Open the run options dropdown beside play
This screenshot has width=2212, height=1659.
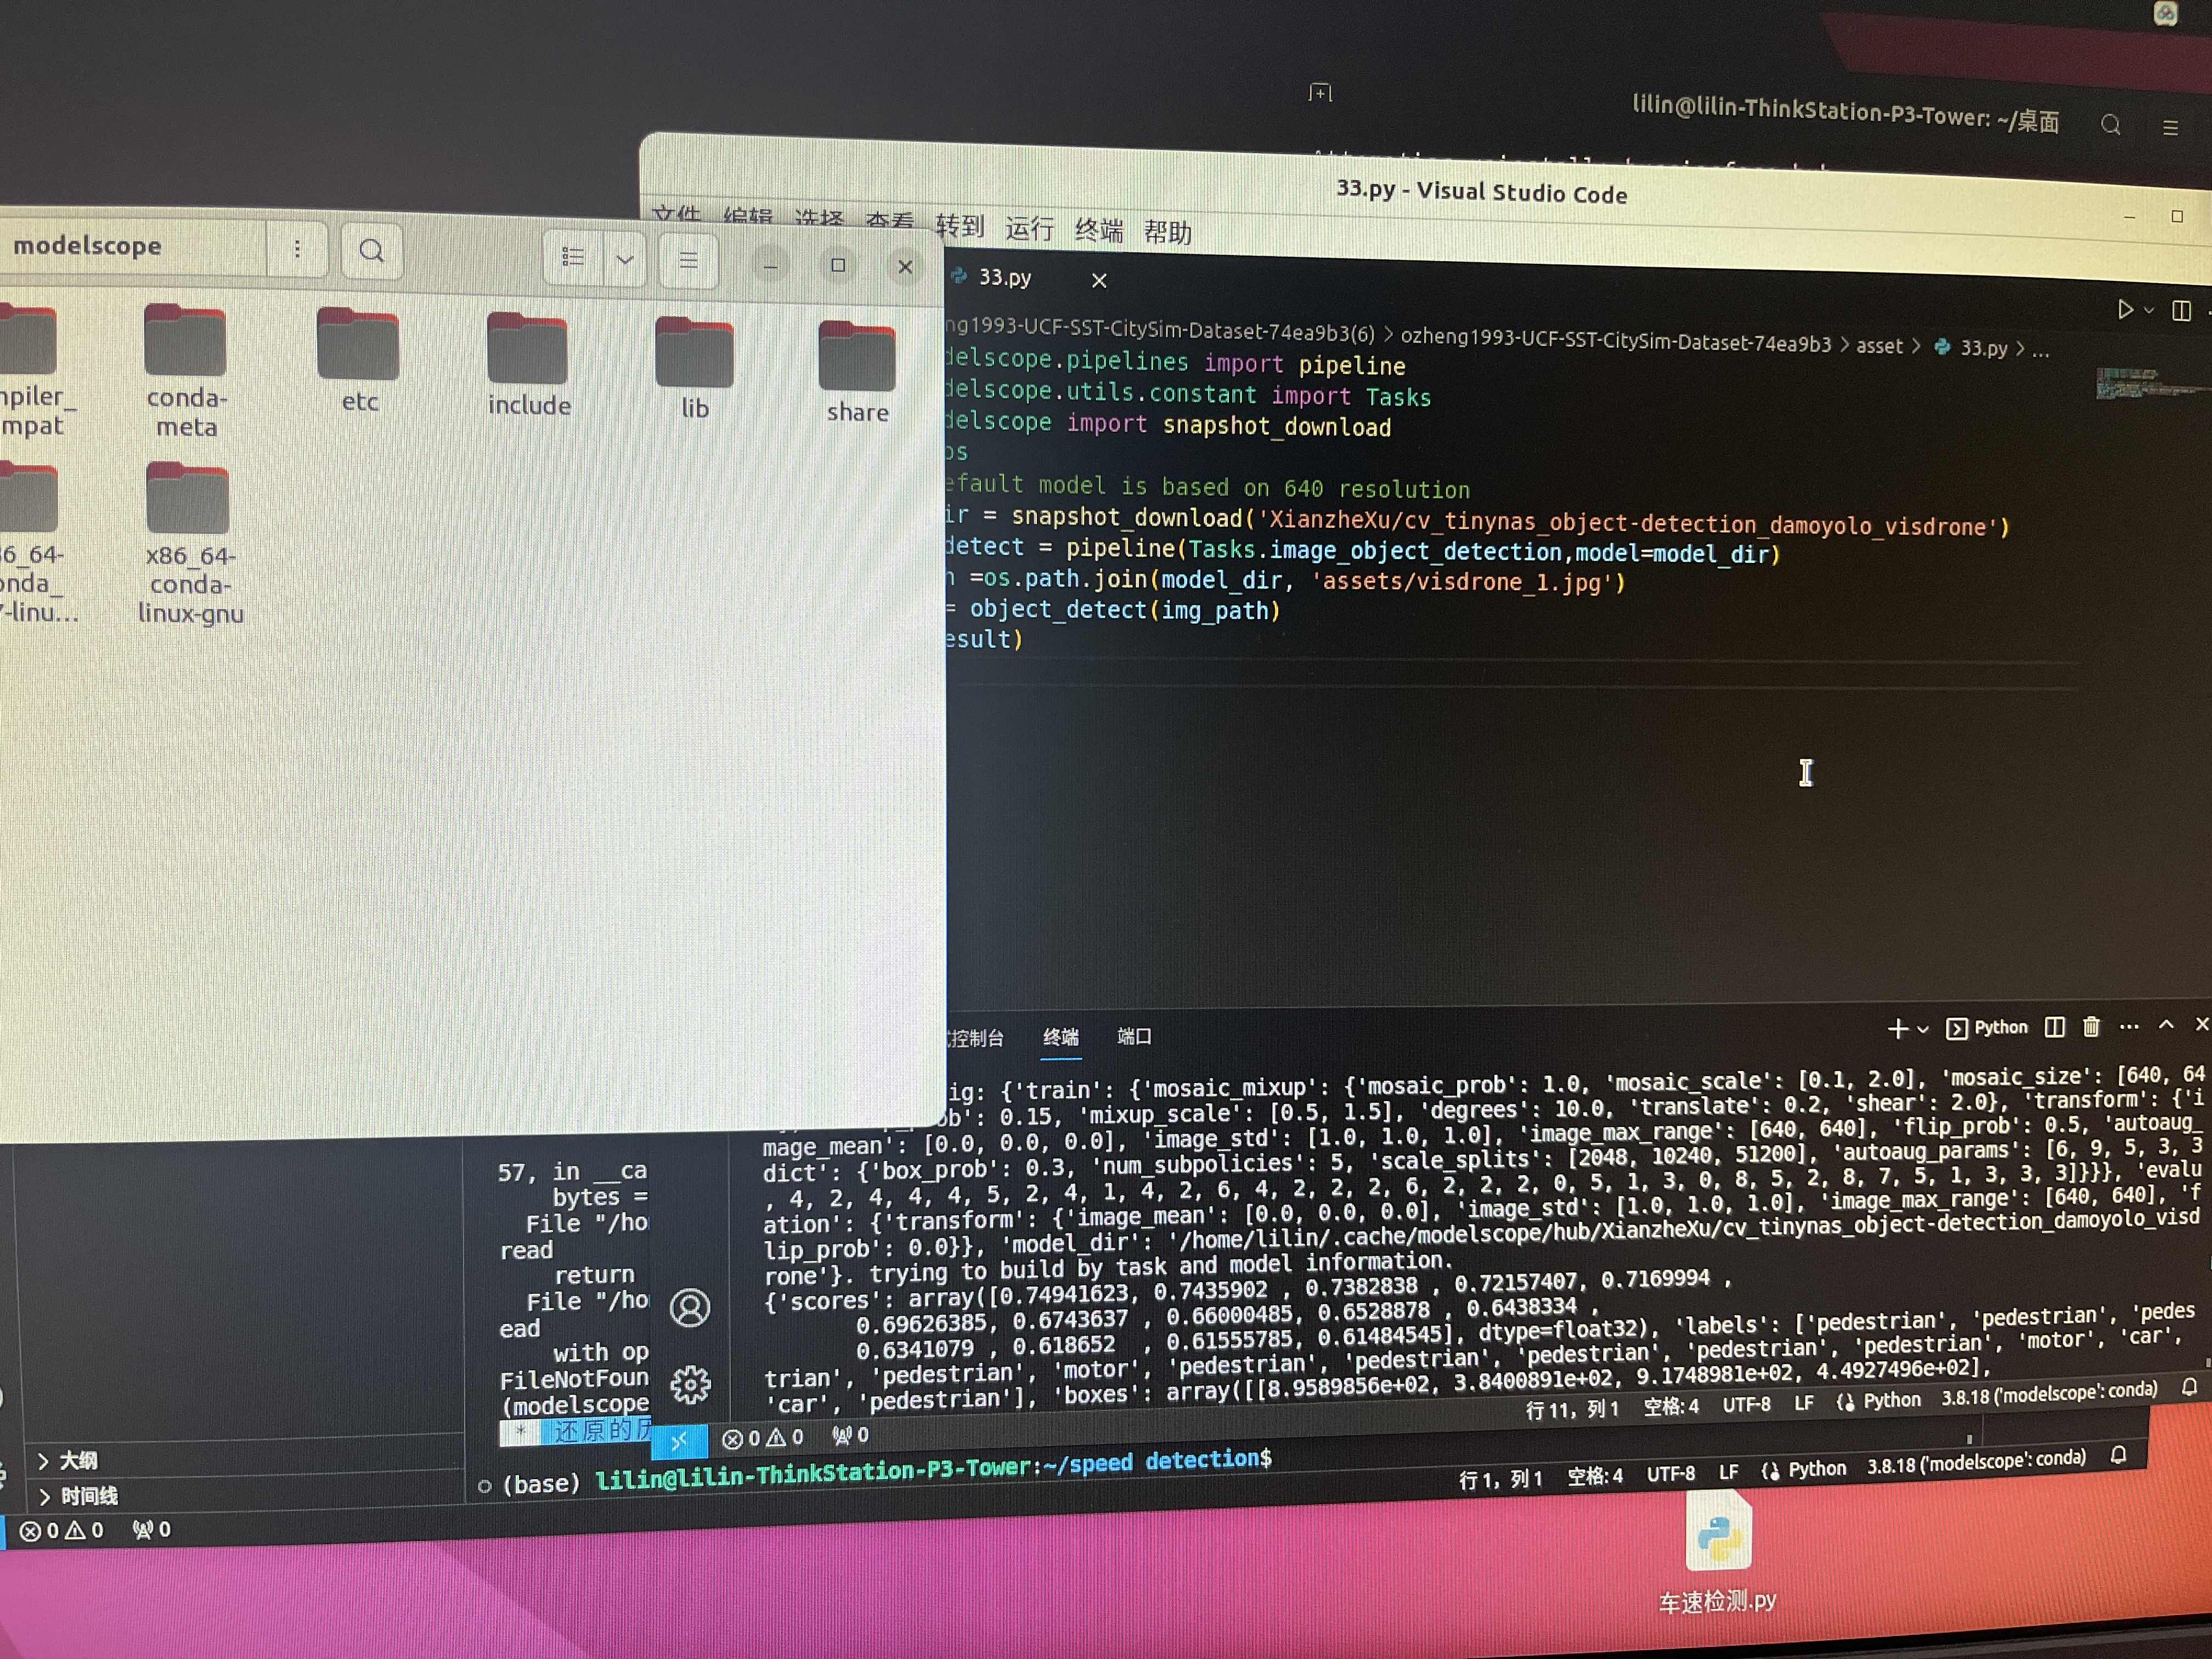pos(2148,311)
